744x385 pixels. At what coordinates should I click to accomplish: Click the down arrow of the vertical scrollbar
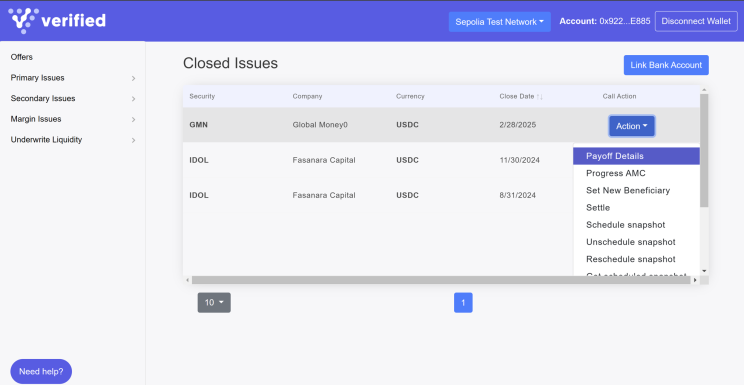point(704,271)
